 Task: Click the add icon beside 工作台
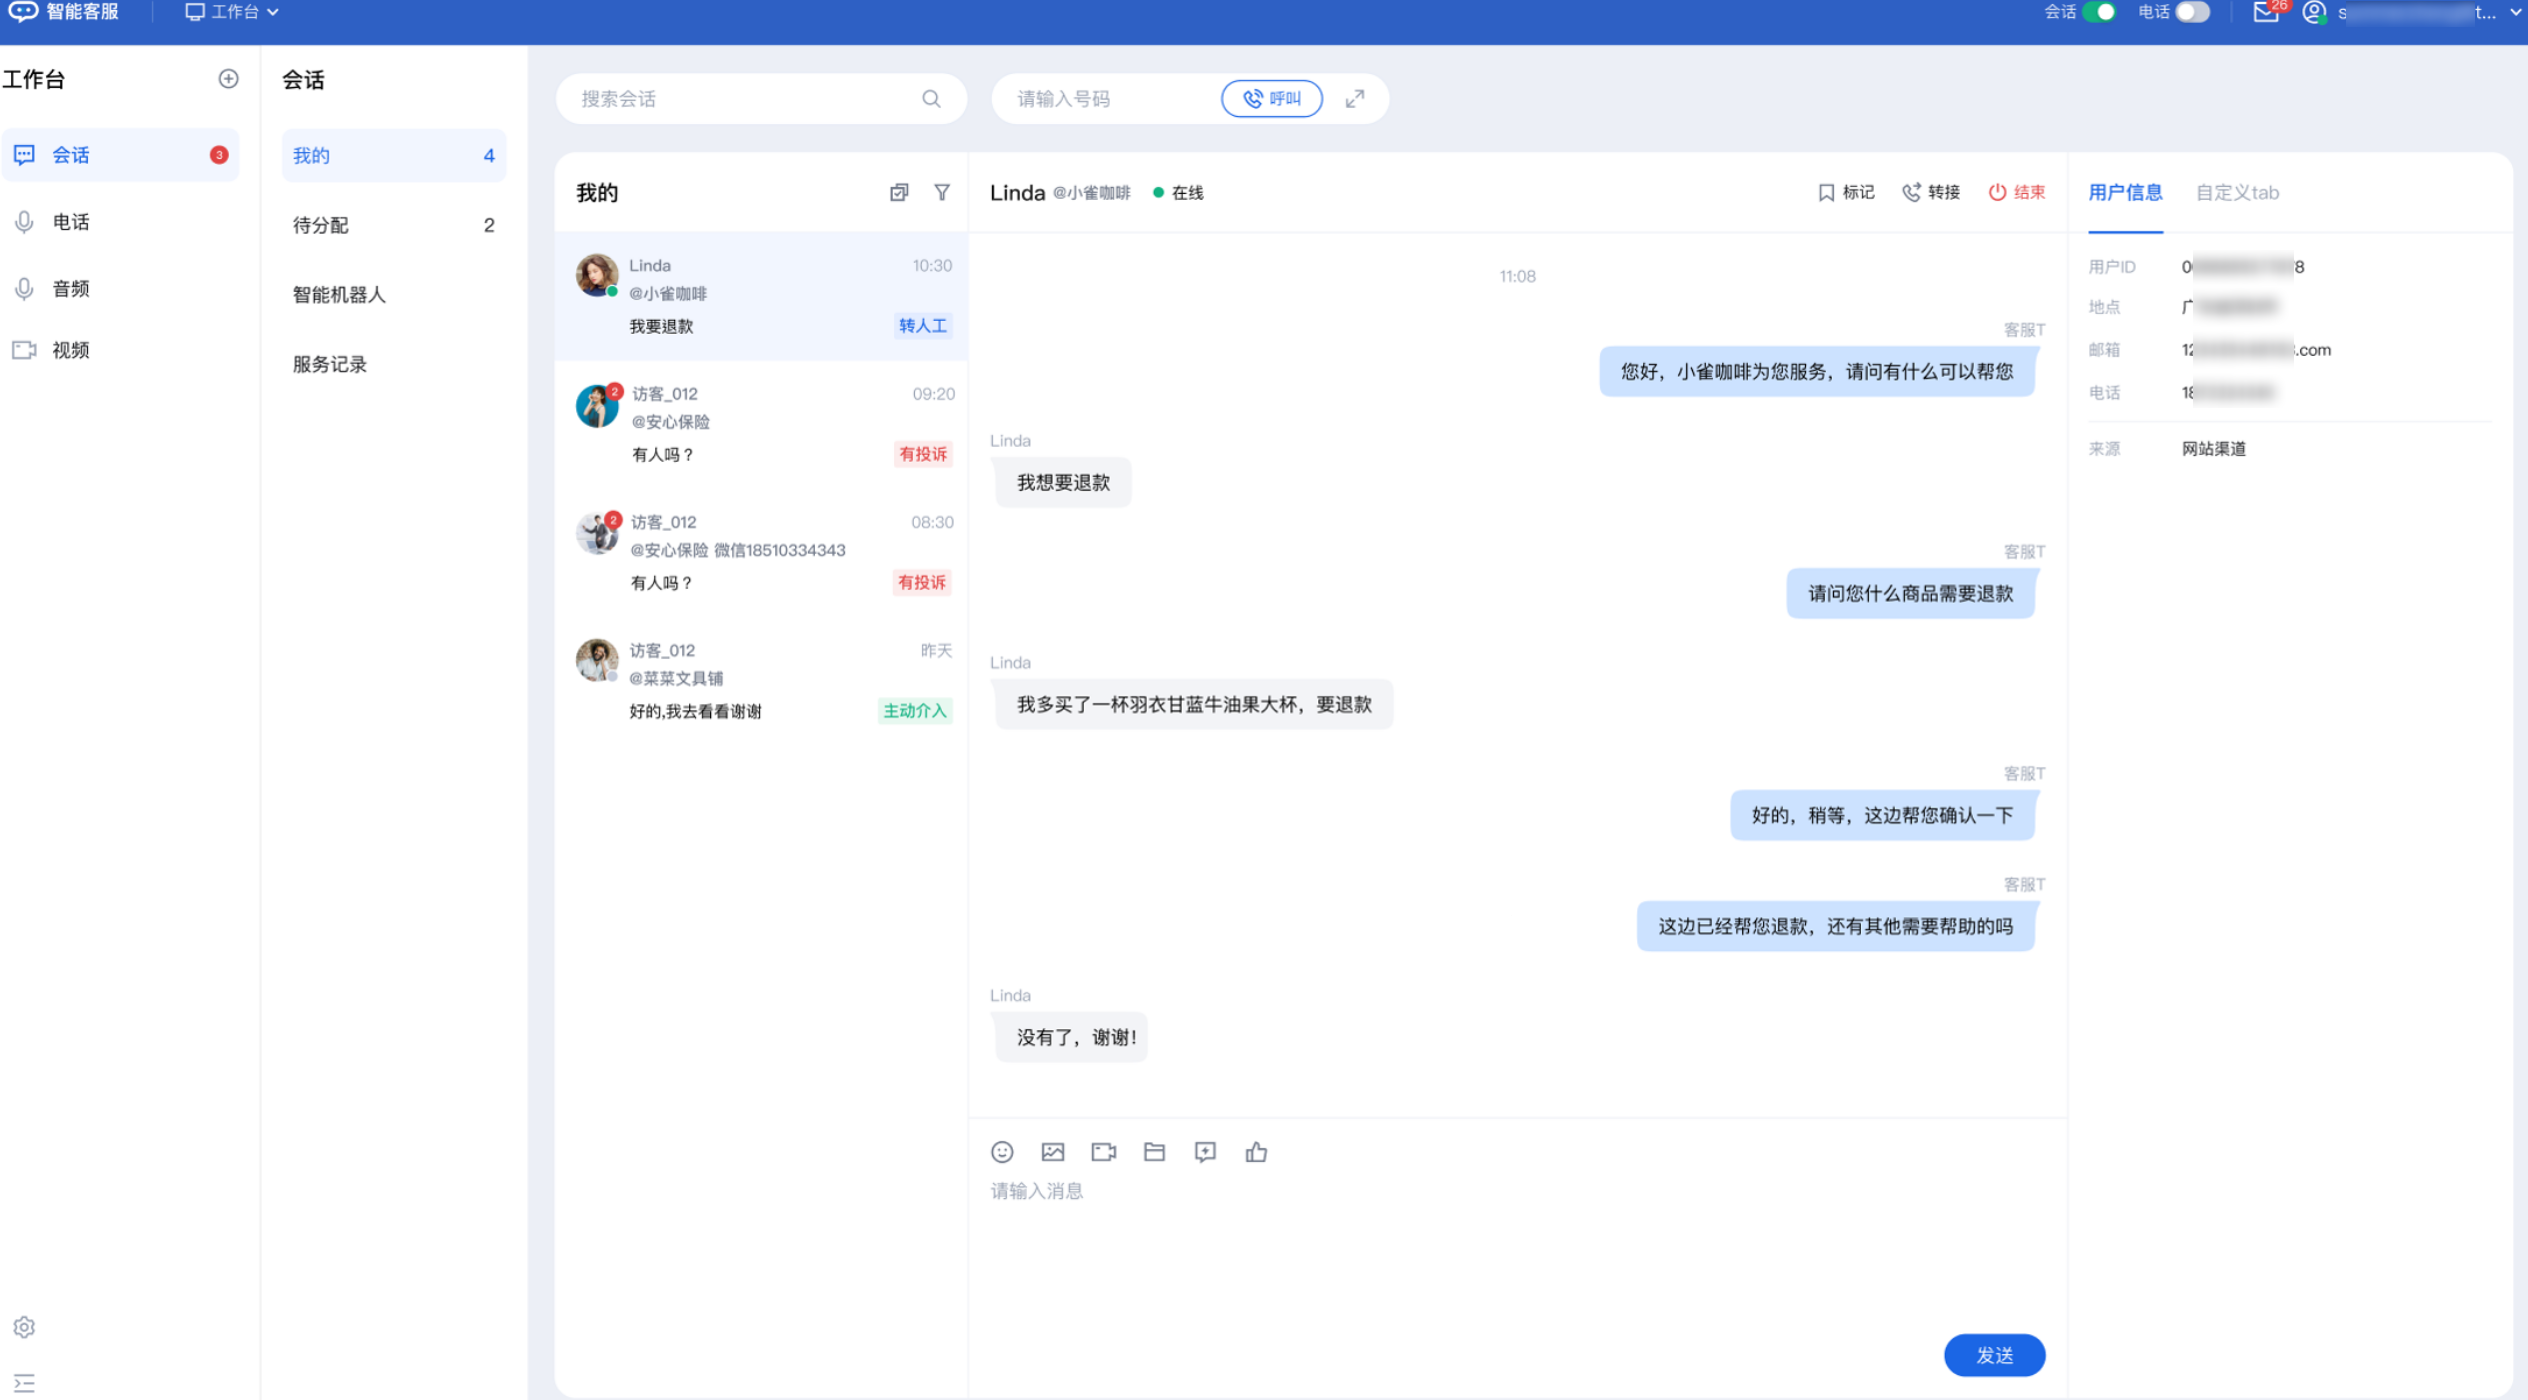click(228, 79)
